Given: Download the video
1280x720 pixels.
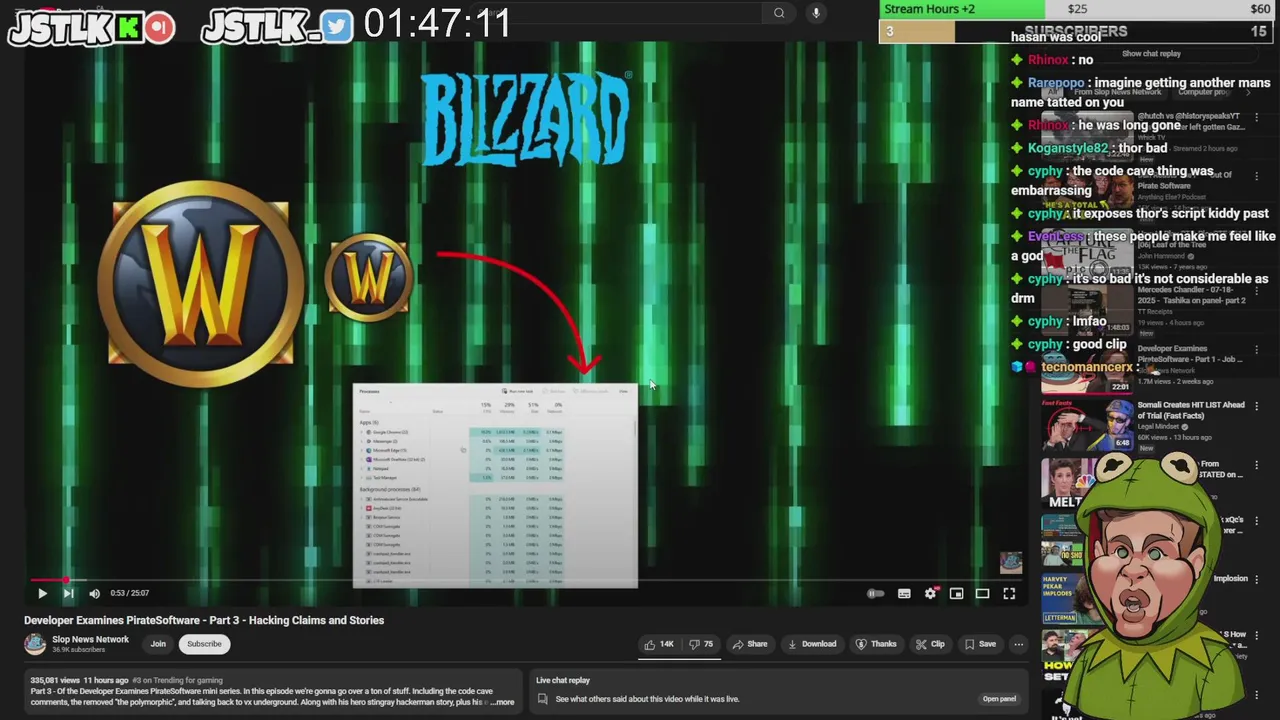Looking at the screenshot, I should point(812,644).
